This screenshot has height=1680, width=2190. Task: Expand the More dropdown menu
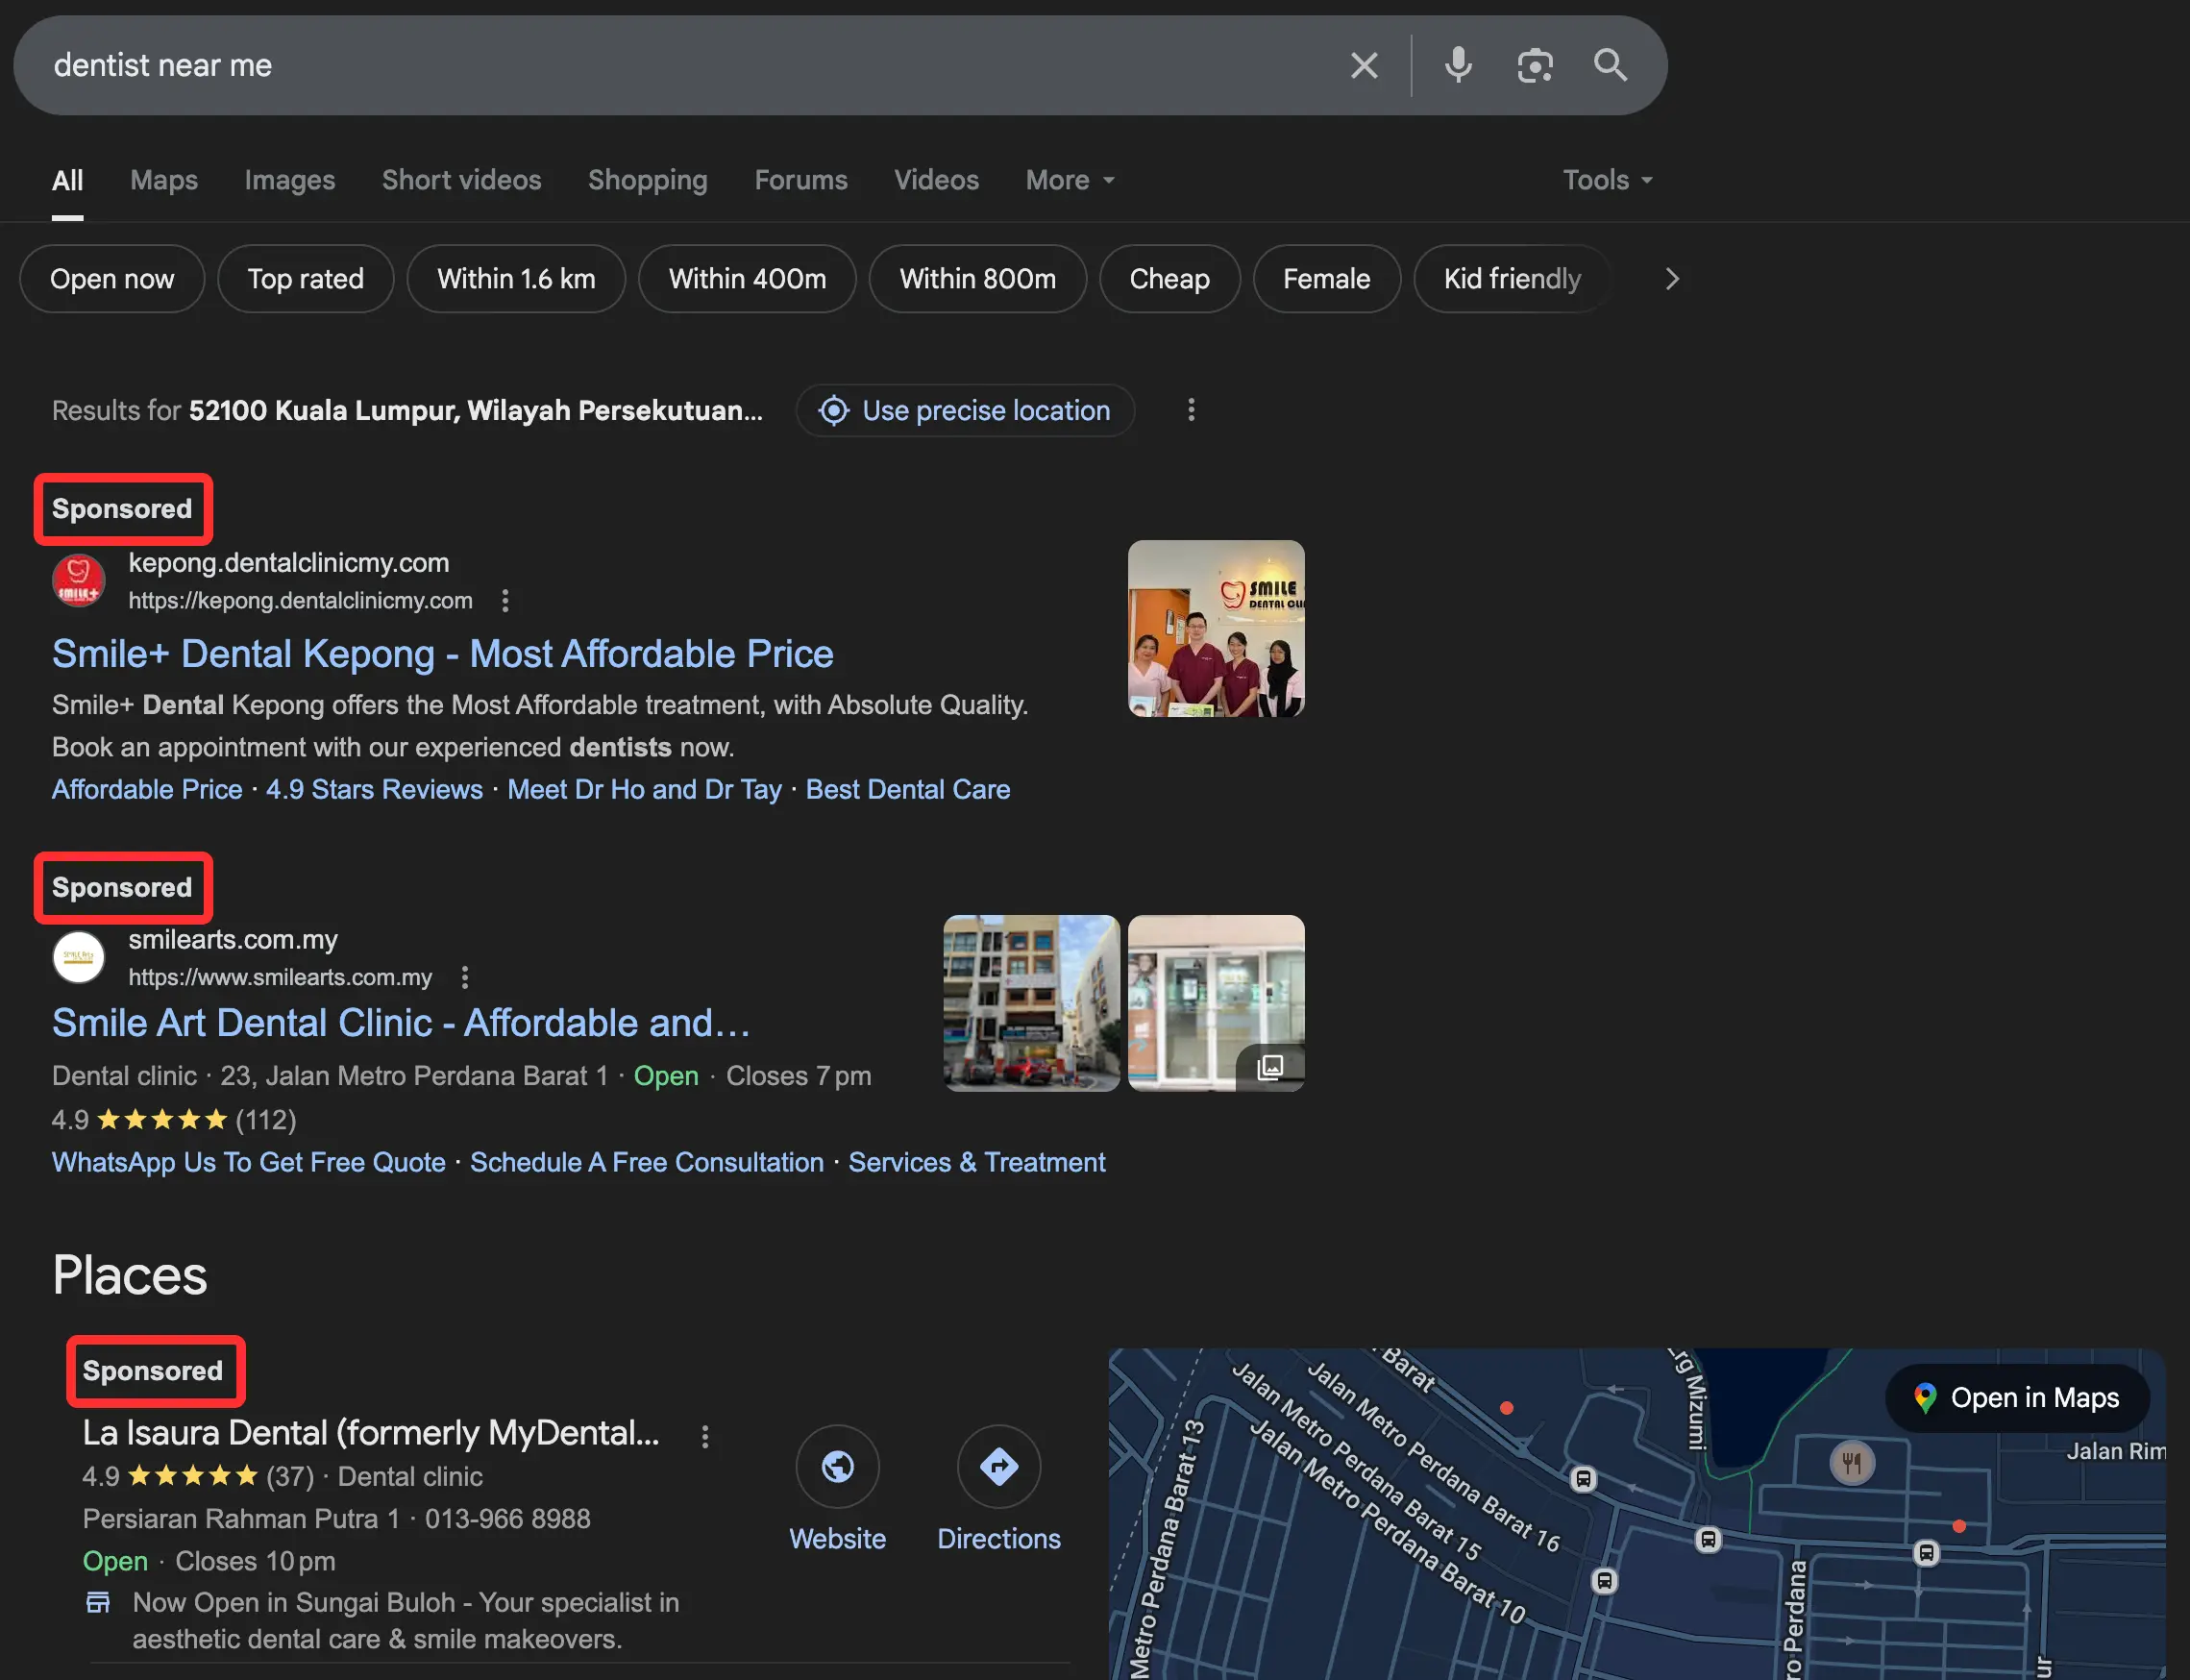[1070, 180]
